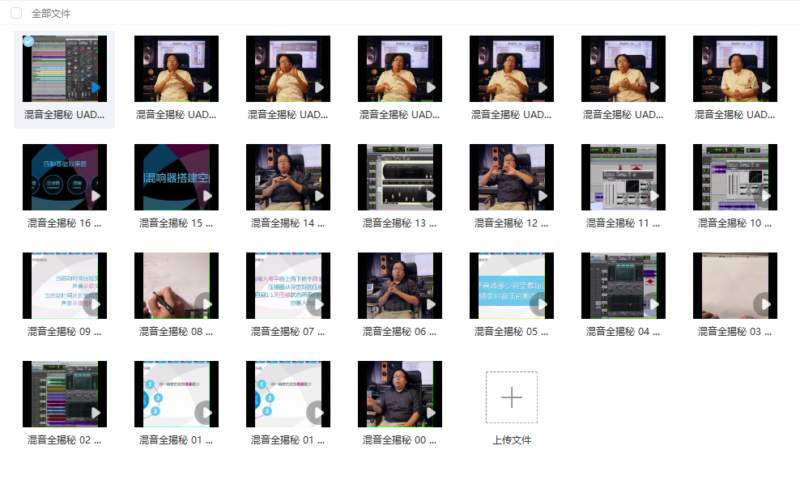Open the 混音全揭秘 14 video thumbnail
The height and width of the screenshot is (488, 800).
[x=287, y=177]
